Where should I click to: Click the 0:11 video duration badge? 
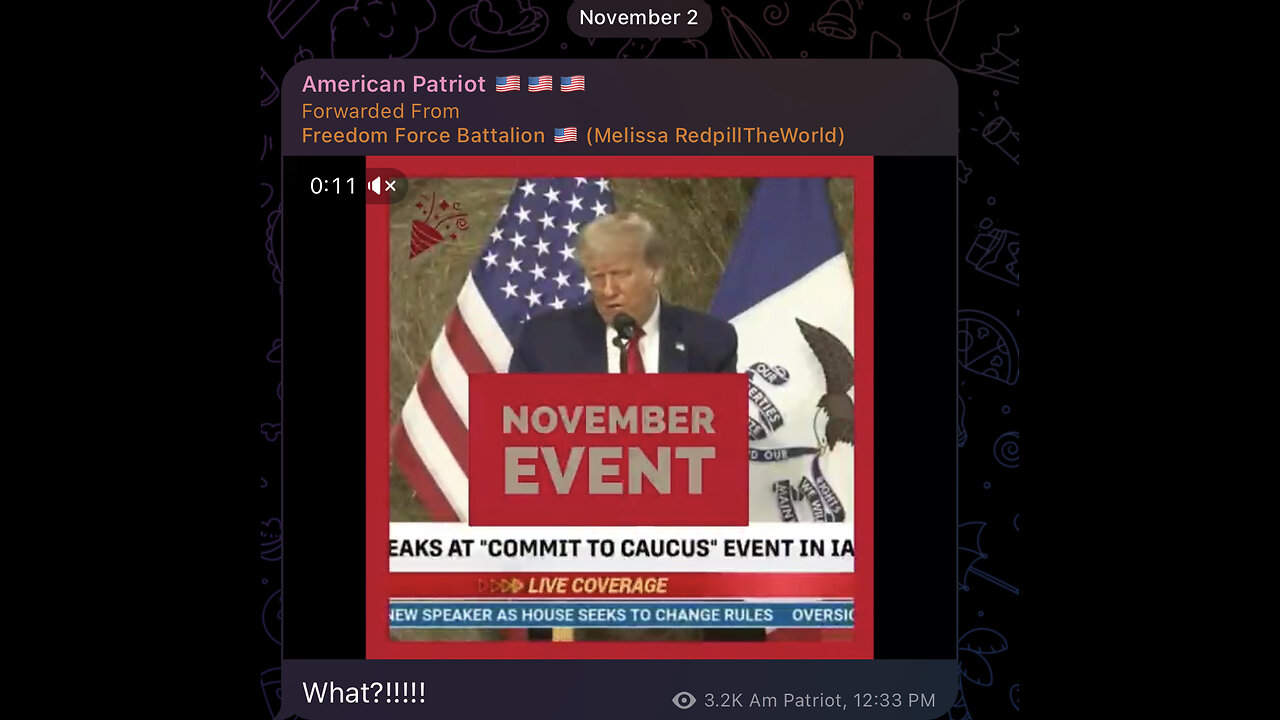[x=333, y=186]
